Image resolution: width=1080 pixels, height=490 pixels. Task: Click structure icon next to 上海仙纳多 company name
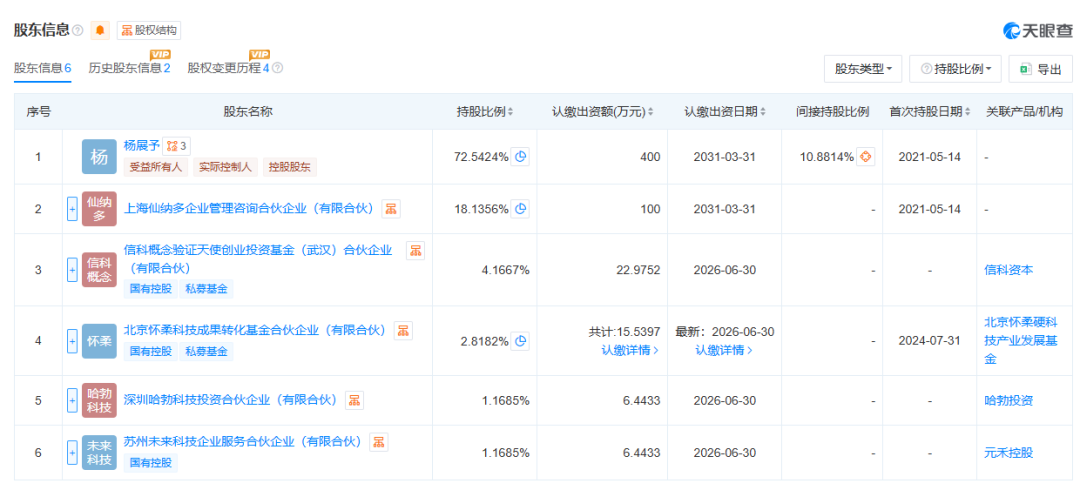(391, 208)
